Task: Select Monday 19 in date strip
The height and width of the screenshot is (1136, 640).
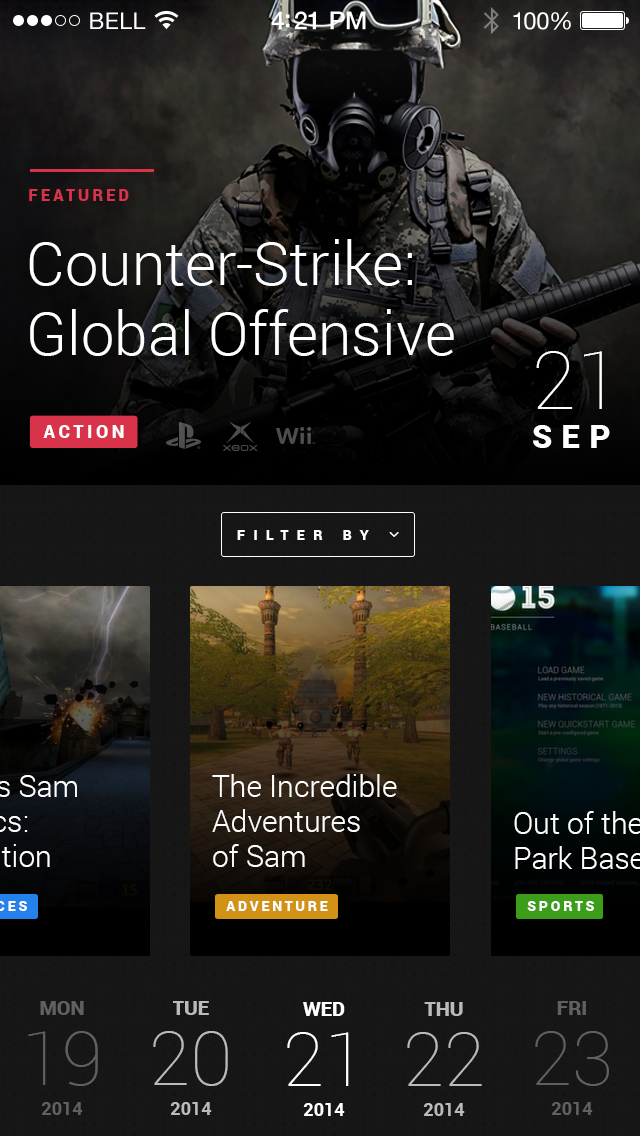Action: [x=62, y=1058]
